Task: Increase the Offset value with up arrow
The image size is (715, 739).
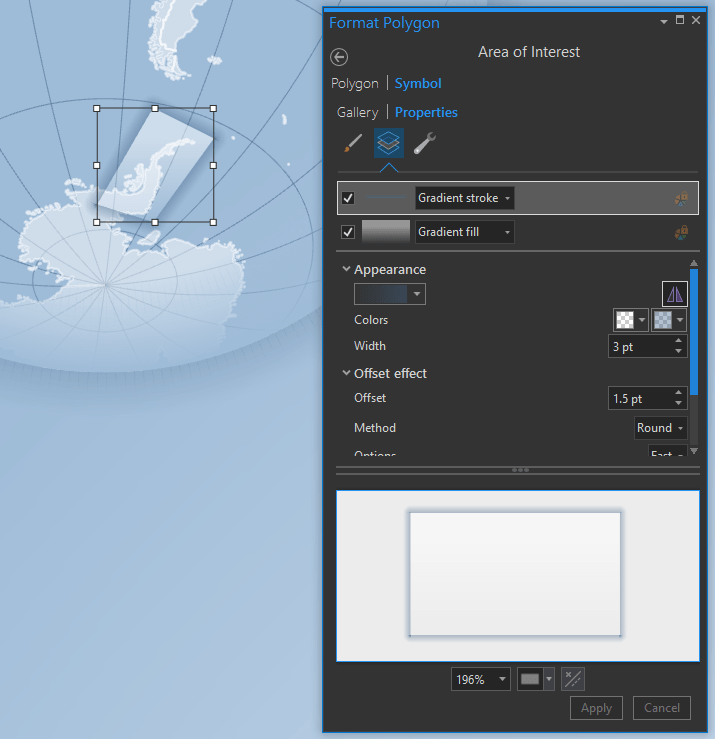Action: (x=678, y=393)
